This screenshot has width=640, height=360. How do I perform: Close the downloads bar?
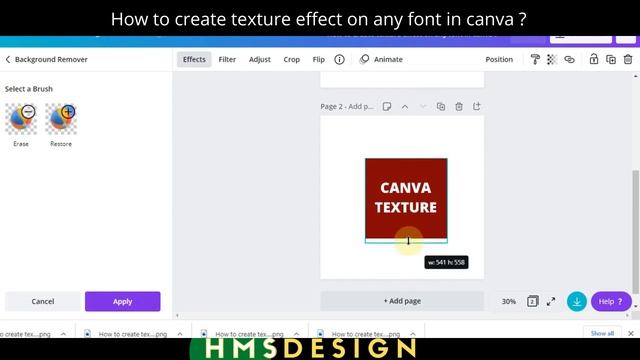pyautogui.click(x=631, y=333)
